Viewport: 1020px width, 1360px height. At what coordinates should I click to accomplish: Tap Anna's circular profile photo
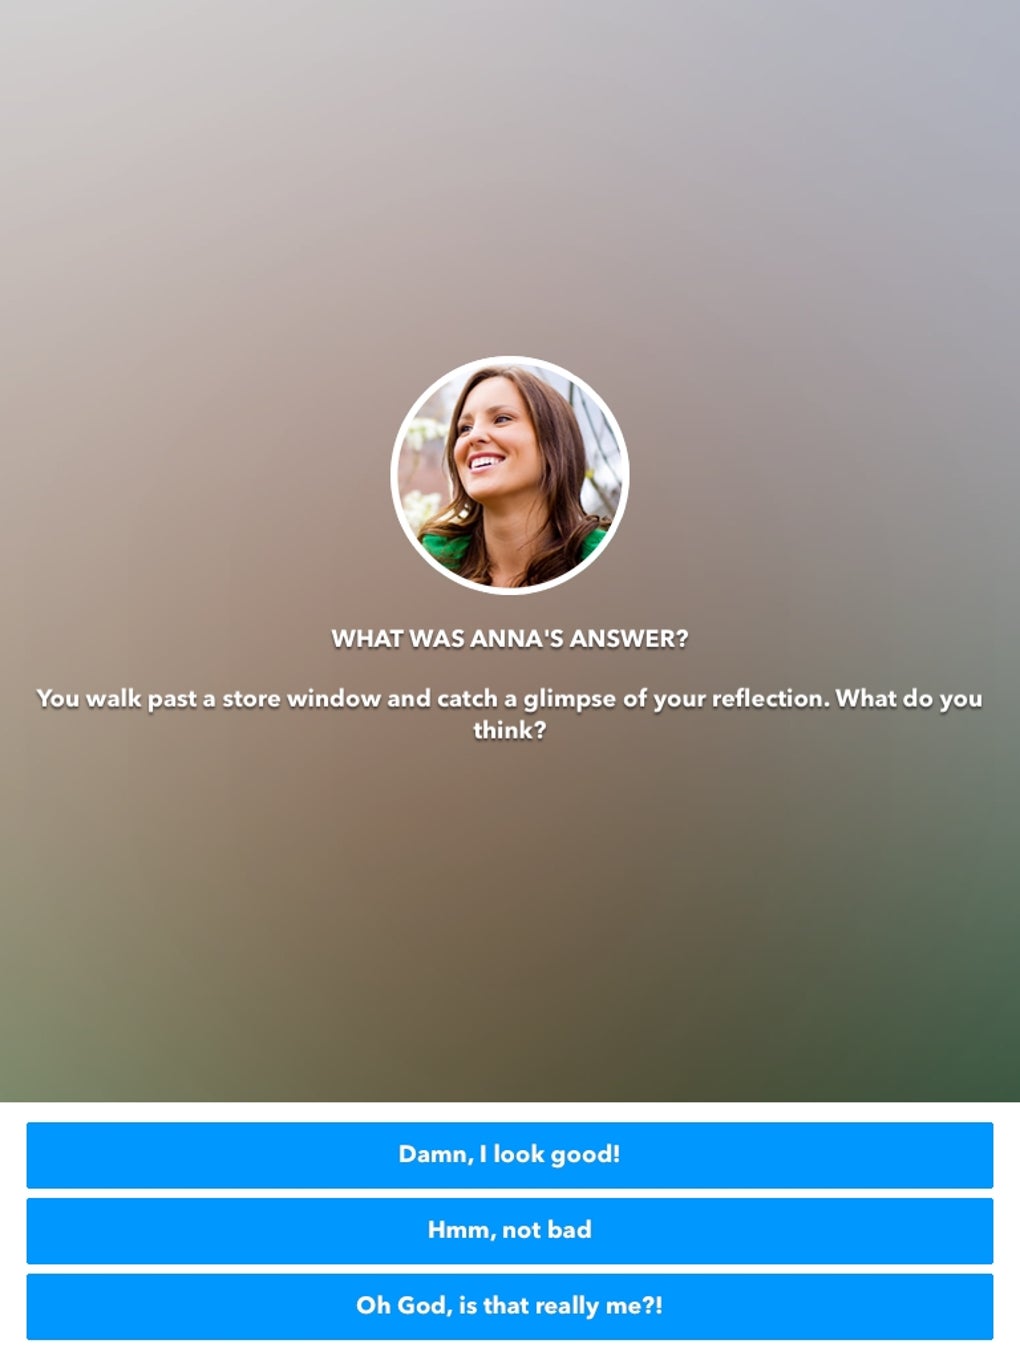[509, 475]
